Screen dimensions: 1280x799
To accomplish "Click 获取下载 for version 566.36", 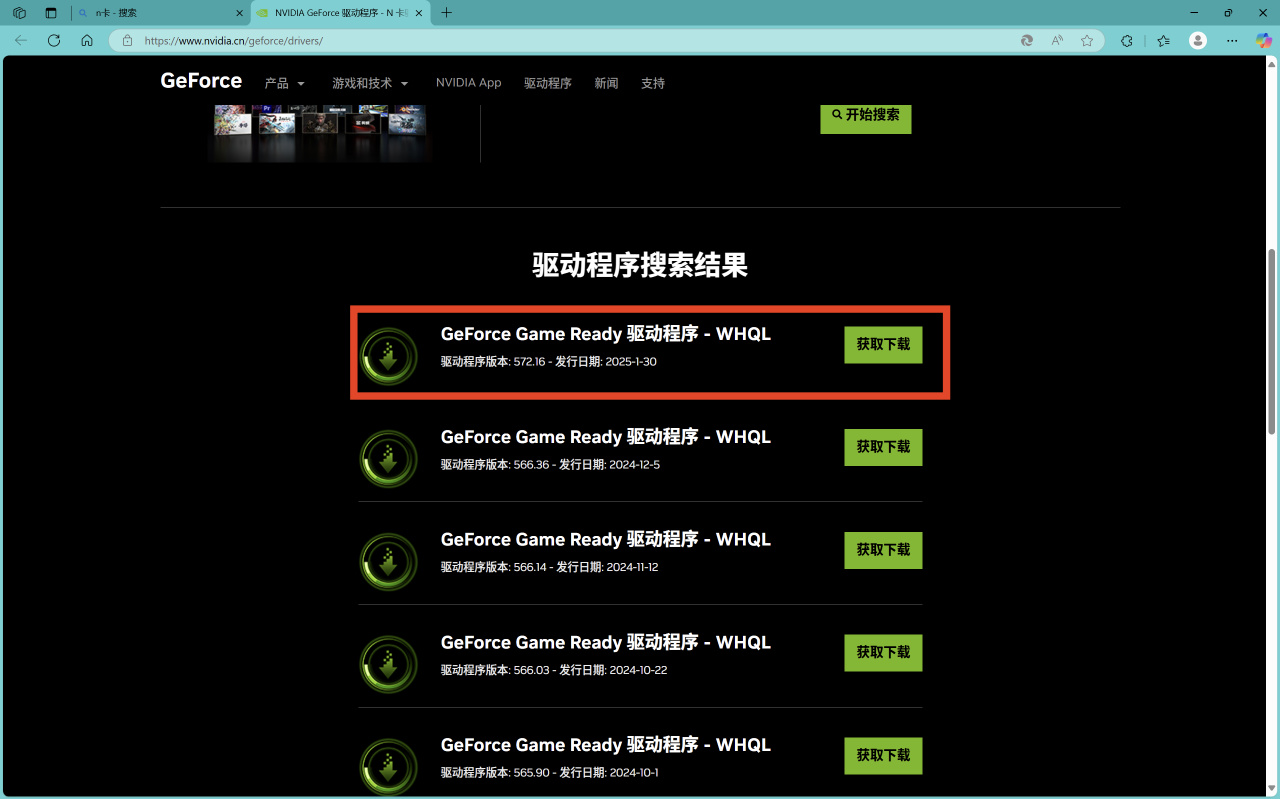I will coord(883,447).
